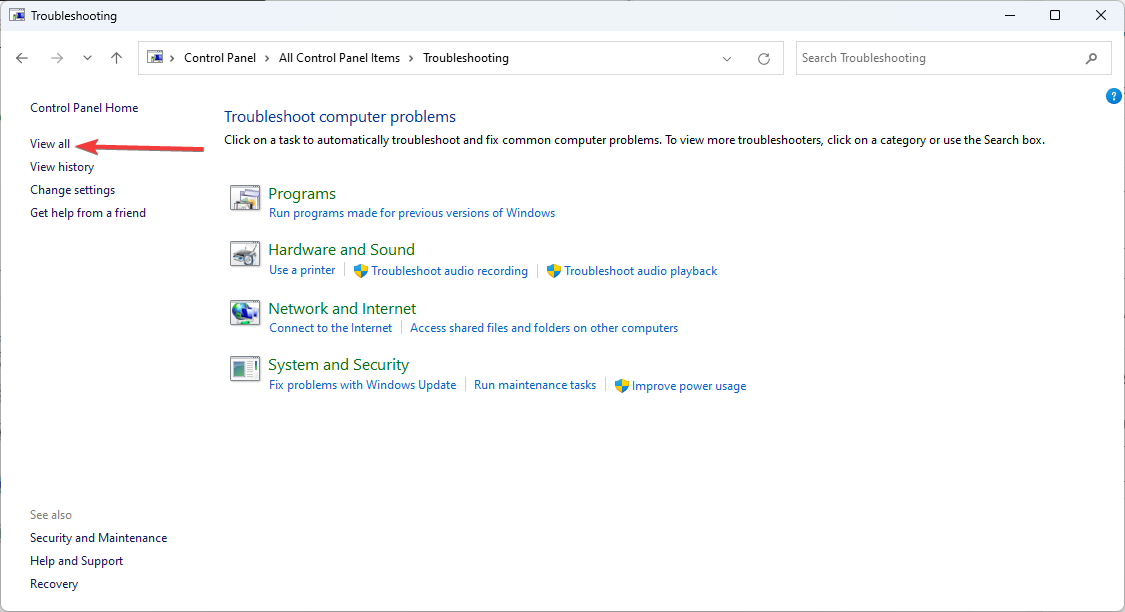
Task: Start Troubleshoot audio playback
Action: click(x=641, y=271)
